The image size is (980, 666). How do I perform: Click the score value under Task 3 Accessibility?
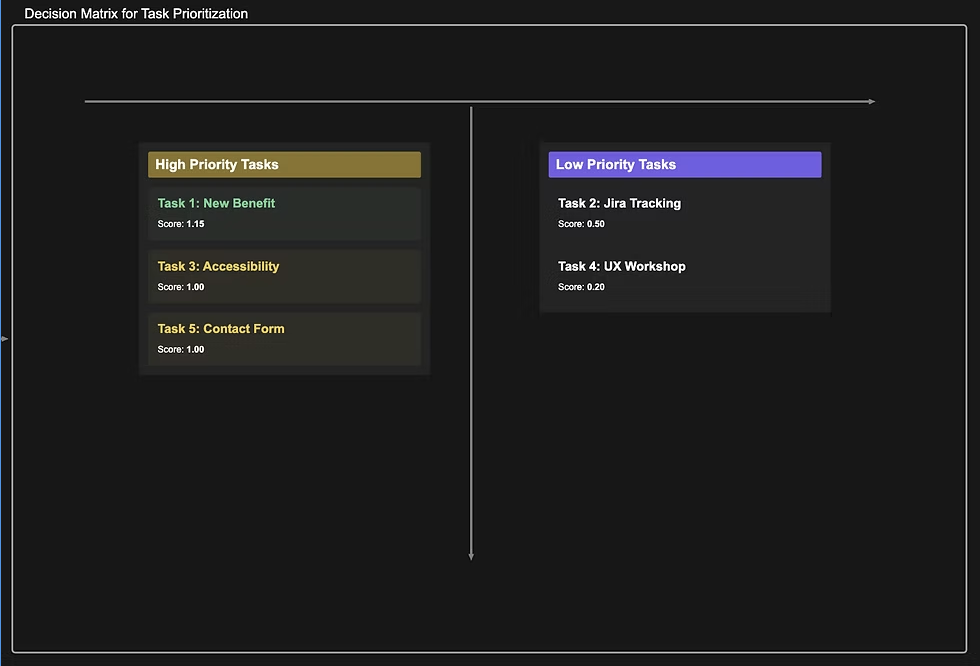195,287
